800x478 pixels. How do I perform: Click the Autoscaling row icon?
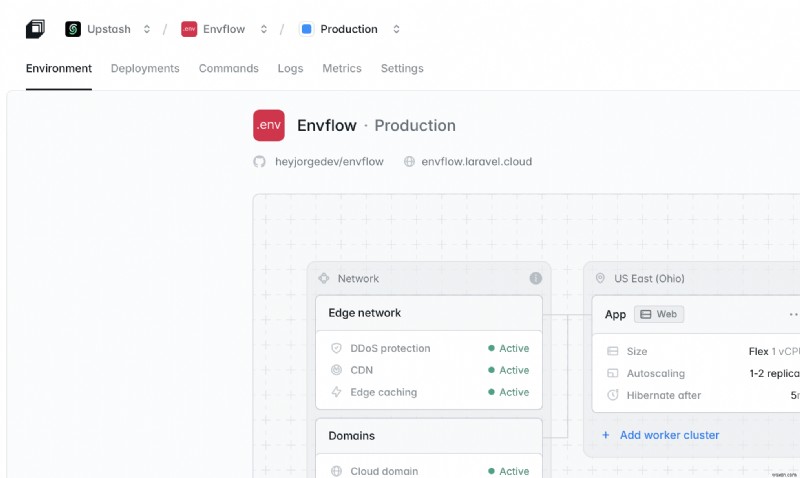613,373
